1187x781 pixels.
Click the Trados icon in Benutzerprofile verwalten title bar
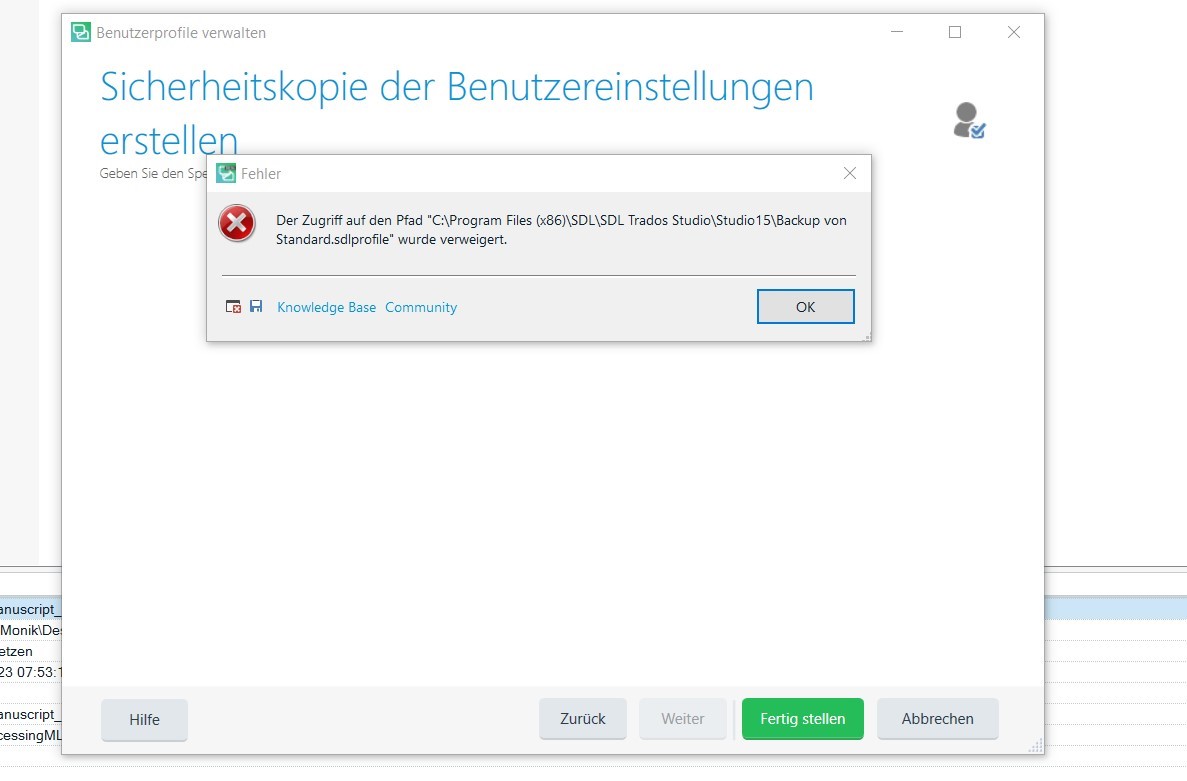click(80, 33)
